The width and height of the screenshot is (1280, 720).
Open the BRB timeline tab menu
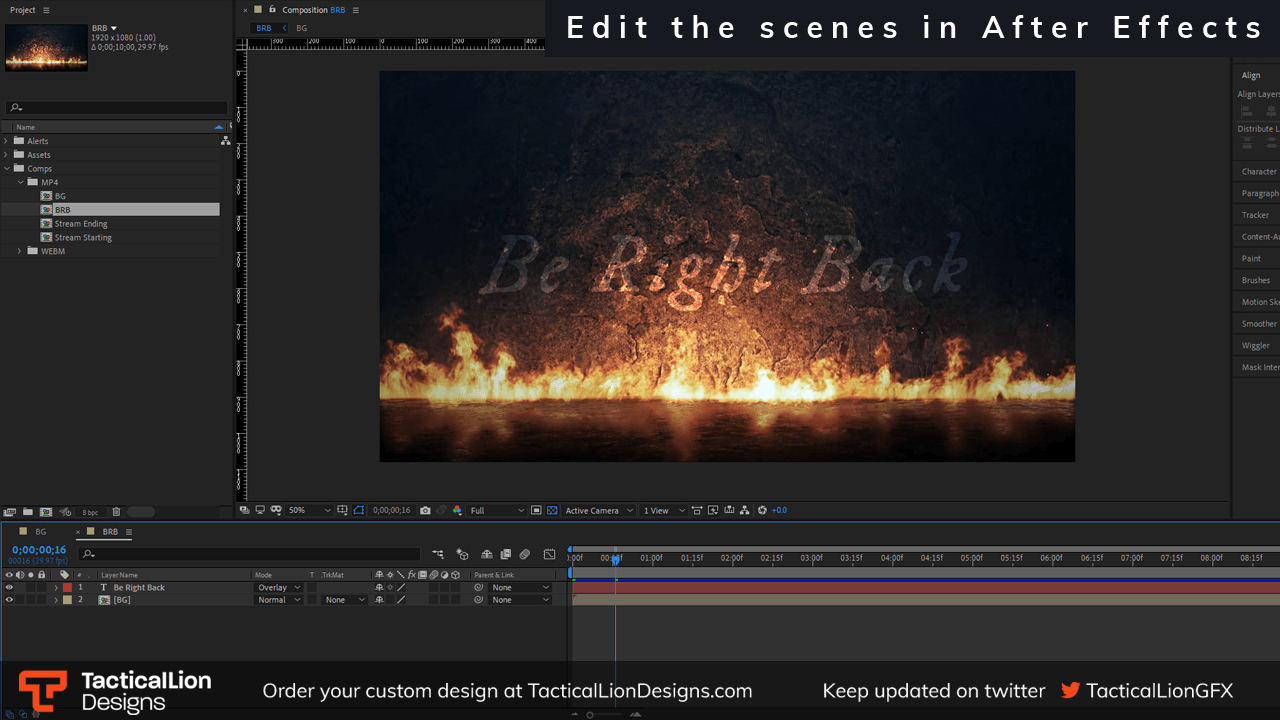coord(128,532)
